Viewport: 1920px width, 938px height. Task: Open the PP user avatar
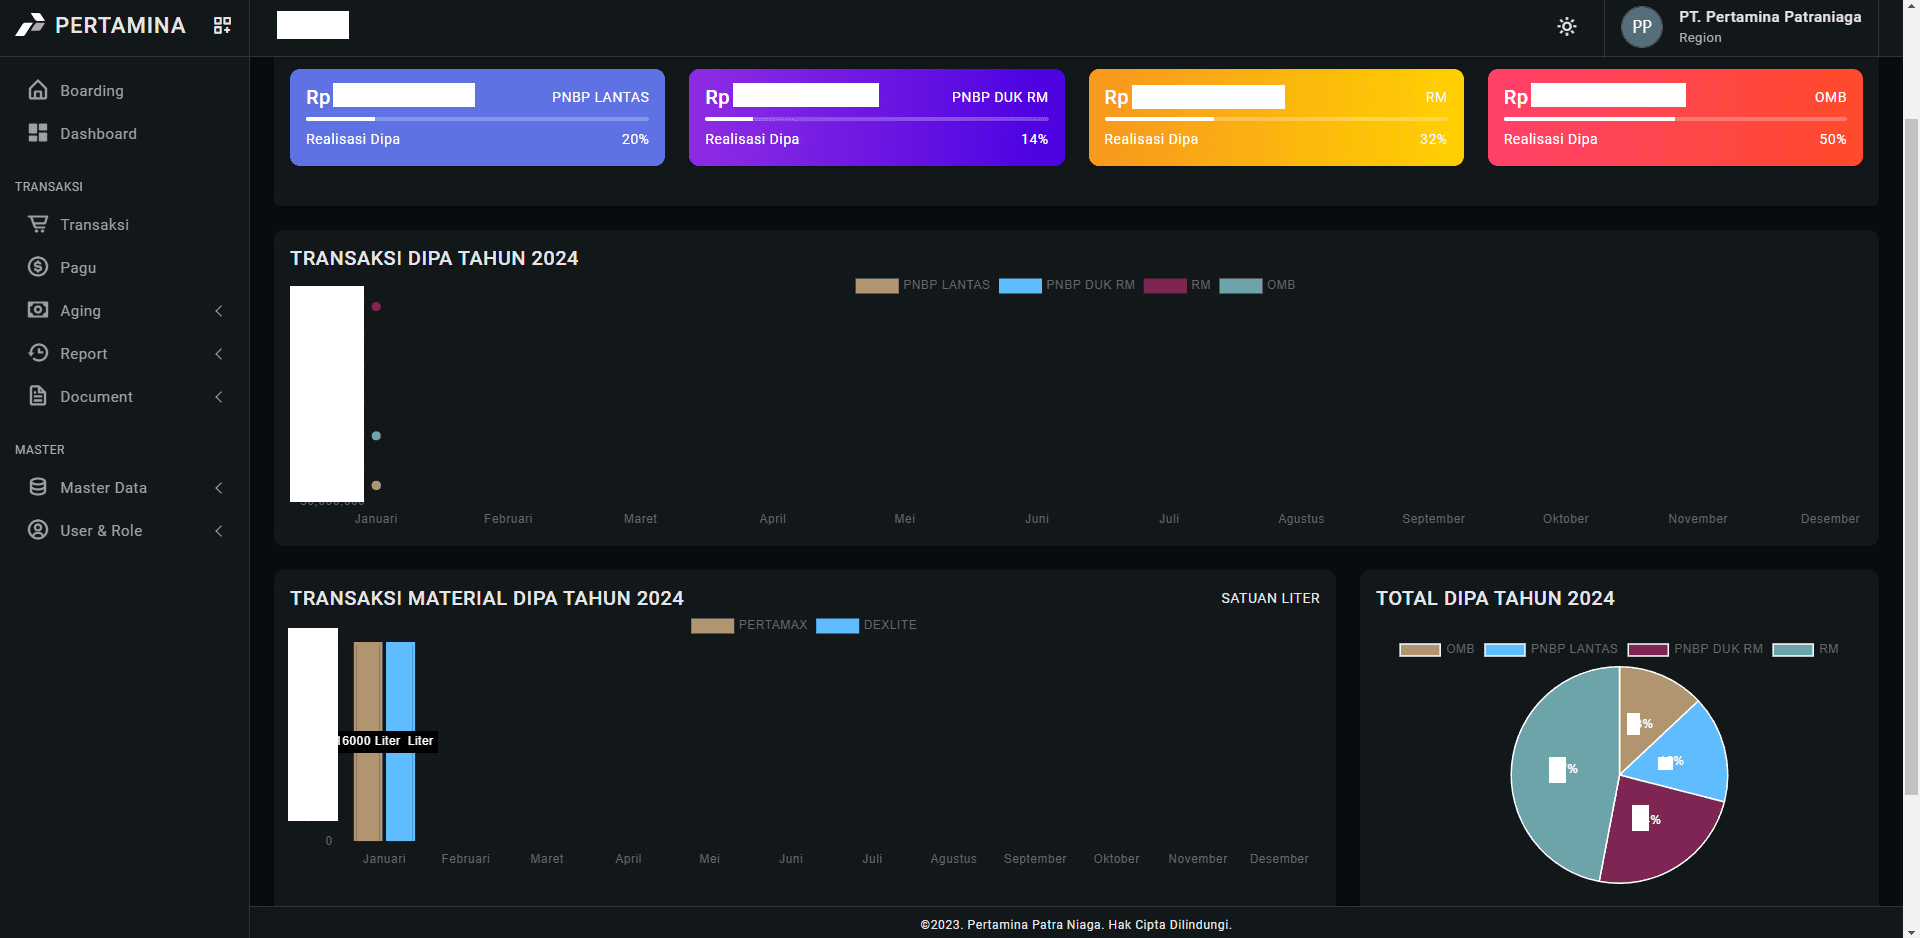(1642, 27)
